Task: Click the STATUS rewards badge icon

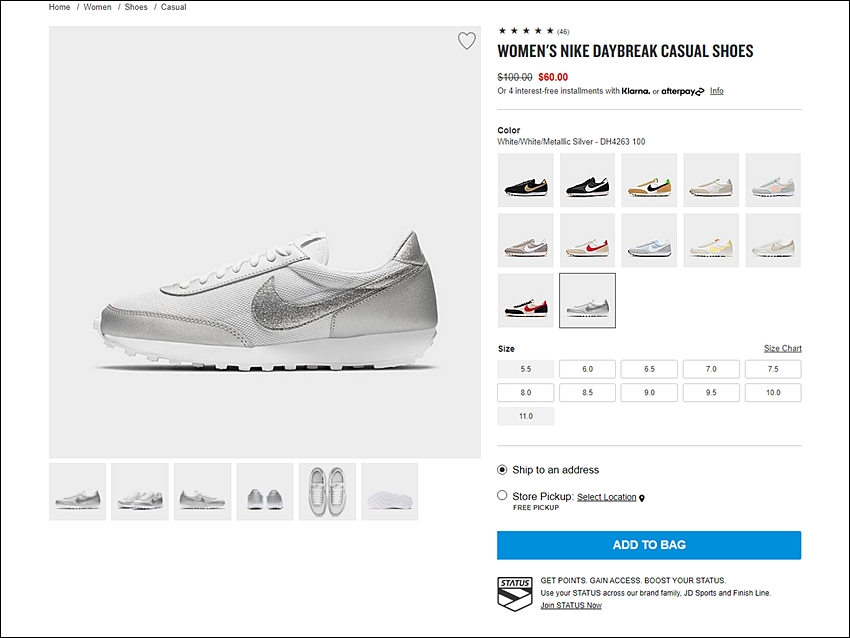Action: [x=514, y=594]
